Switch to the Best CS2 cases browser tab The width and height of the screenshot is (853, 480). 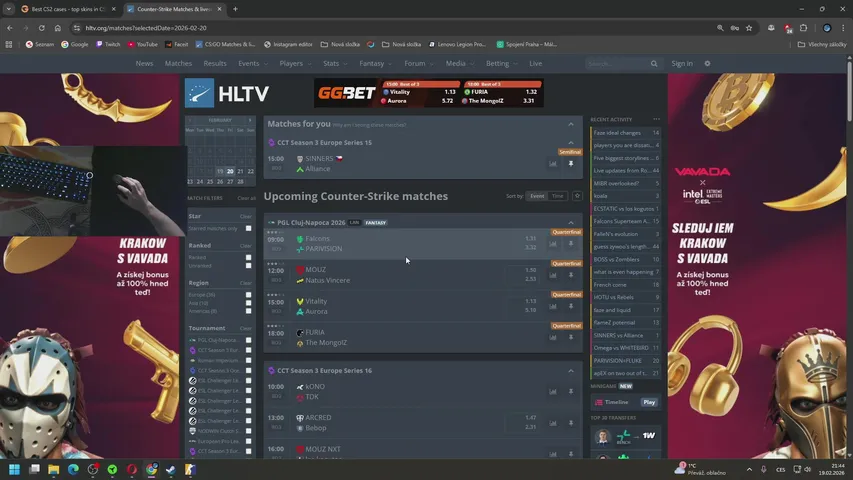[x=67, y=9]
